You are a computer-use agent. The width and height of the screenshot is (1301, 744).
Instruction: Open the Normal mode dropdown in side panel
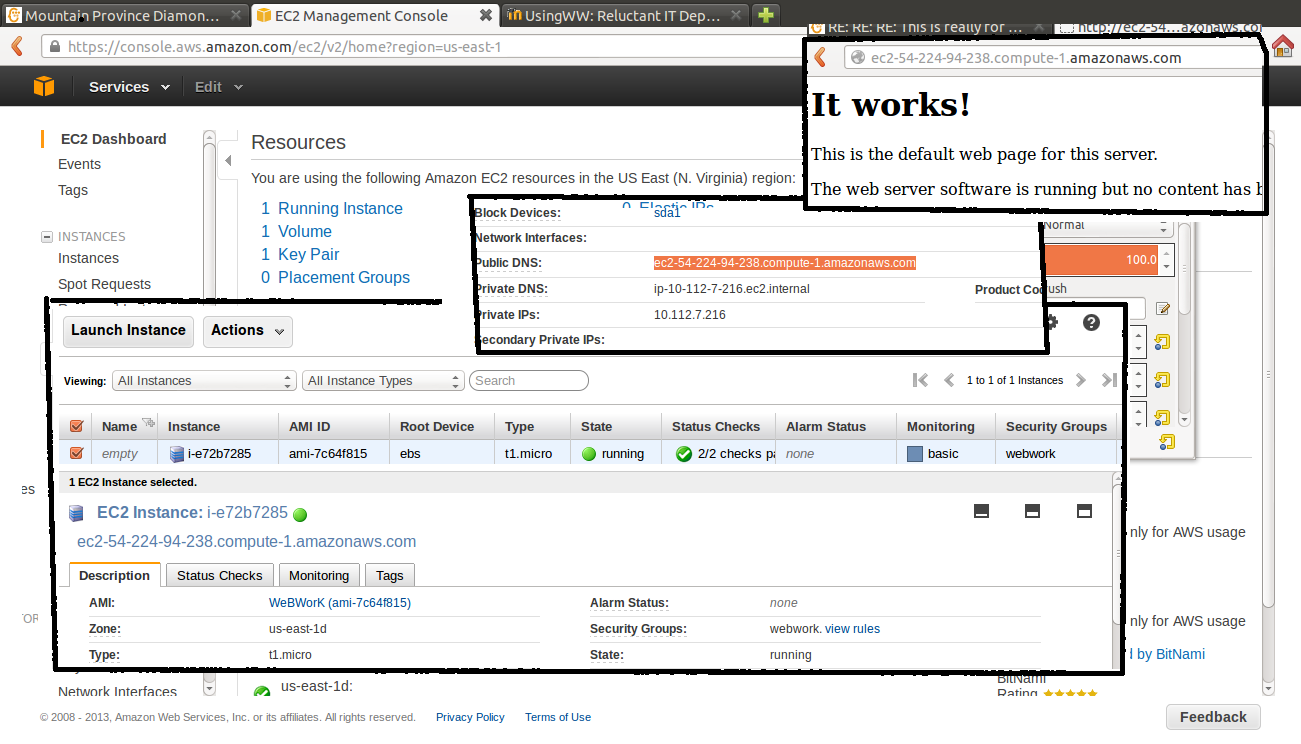1105,227
